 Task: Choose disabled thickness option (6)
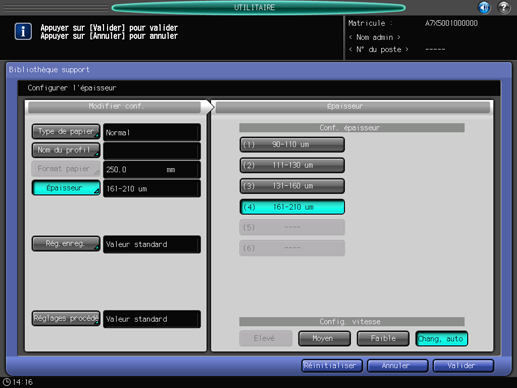[292, 248]
